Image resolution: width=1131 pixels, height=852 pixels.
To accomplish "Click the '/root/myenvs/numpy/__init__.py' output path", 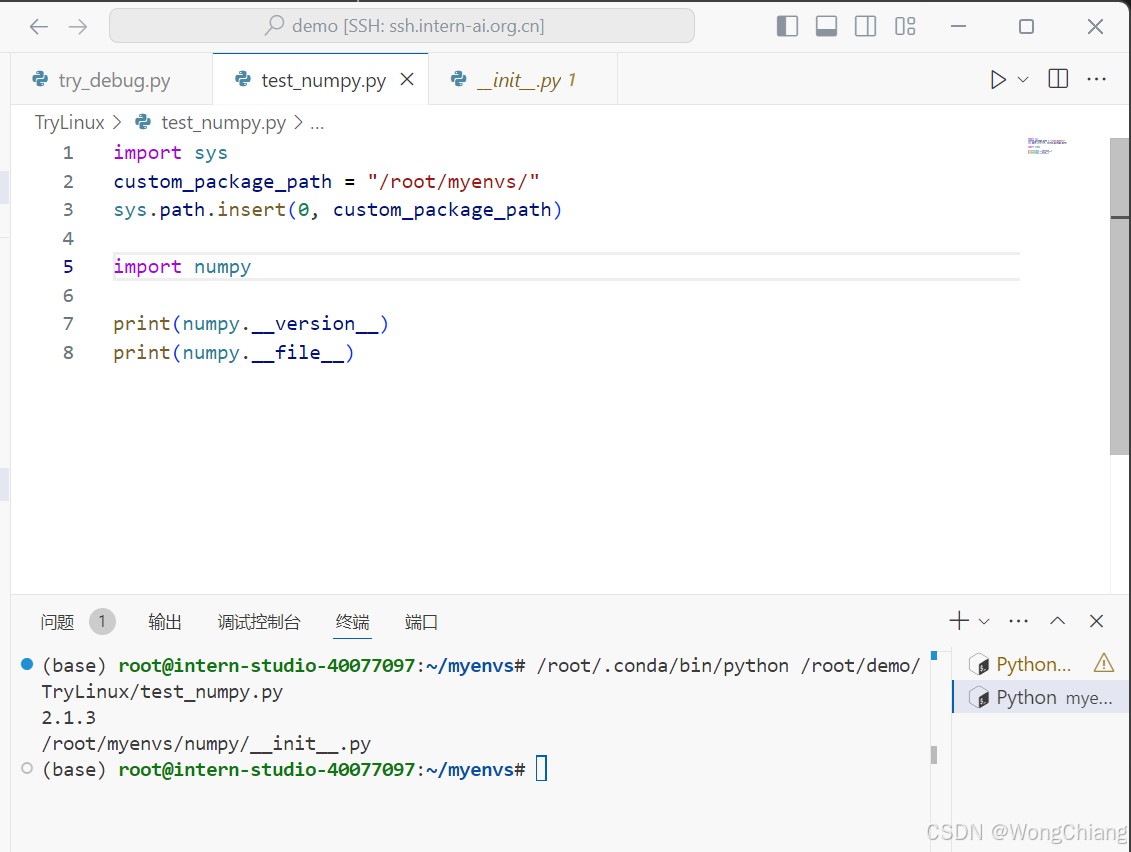I will 206,744.
